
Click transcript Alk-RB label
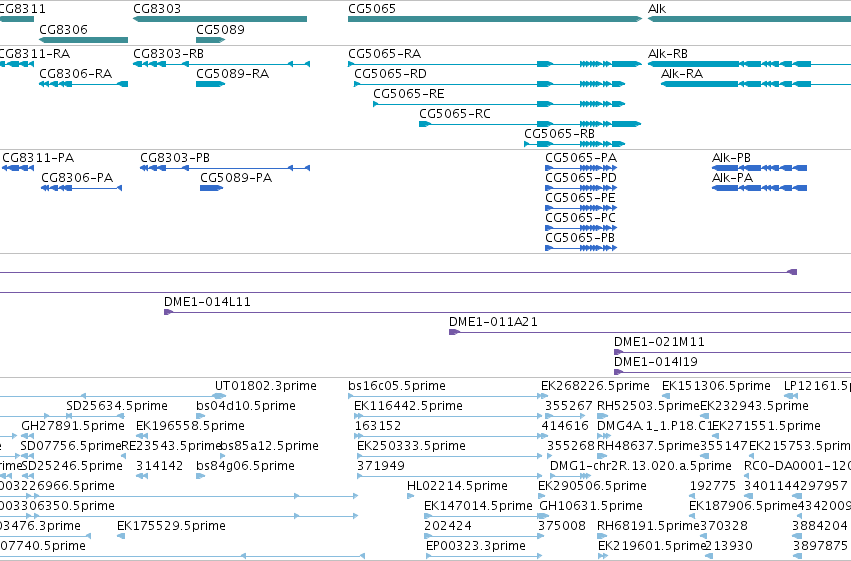click(668, 54)
